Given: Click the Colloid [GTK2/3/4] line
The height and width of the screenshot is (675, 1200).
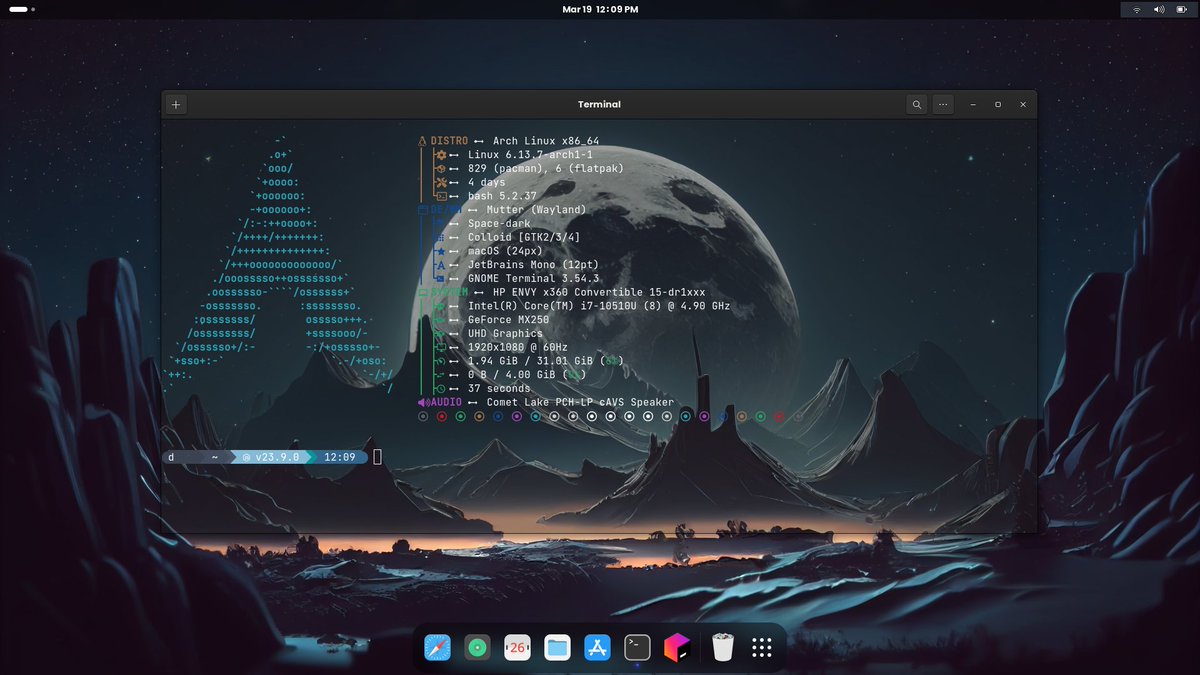Looking at the screenshot, I should coord(524,237).
